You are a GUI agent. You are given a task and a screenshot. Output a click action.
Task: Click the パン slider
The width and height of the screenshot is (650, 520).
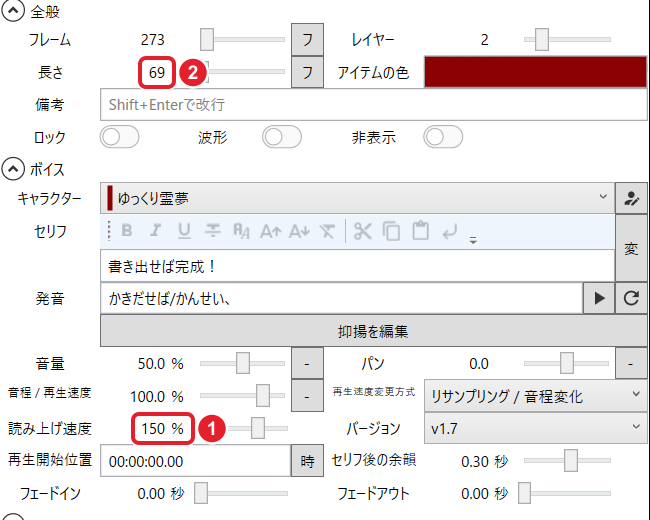[x=567, y=363]
